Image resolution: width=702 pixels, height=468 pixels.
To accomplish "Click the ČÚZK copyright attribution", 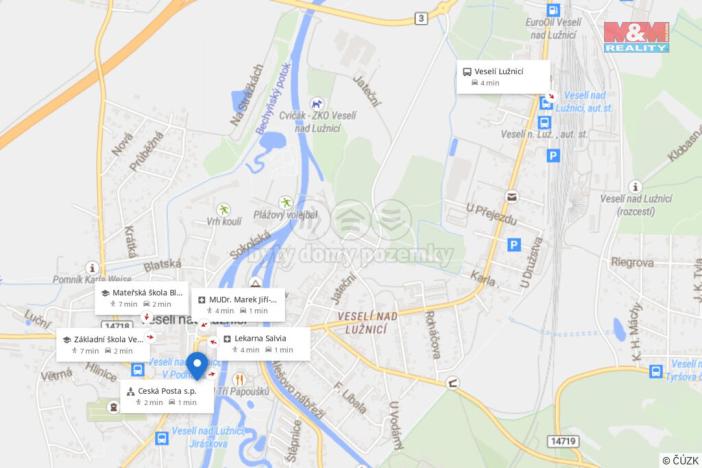I will click(x=680, y=460).
